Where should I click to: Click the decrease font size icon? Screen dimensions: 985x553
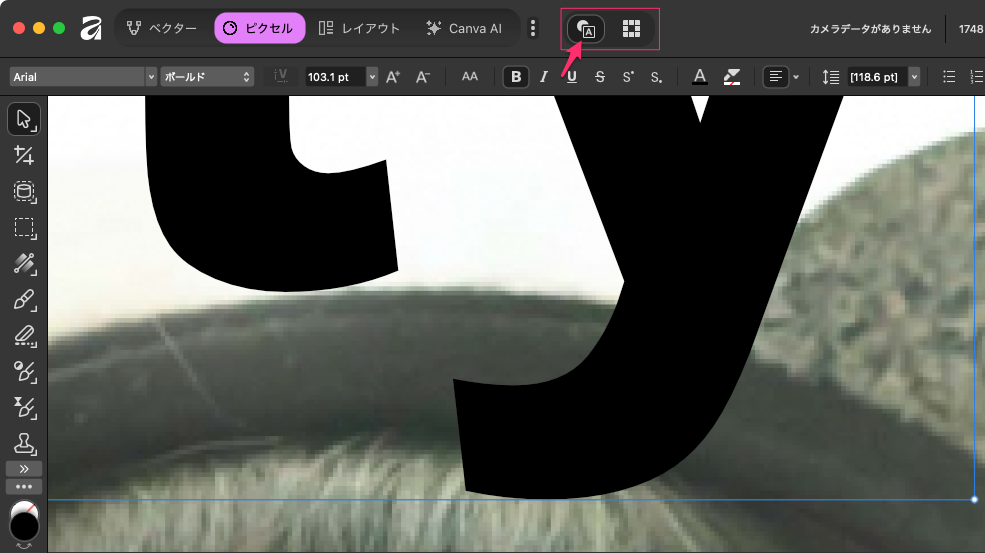click(x=422, y=77)
